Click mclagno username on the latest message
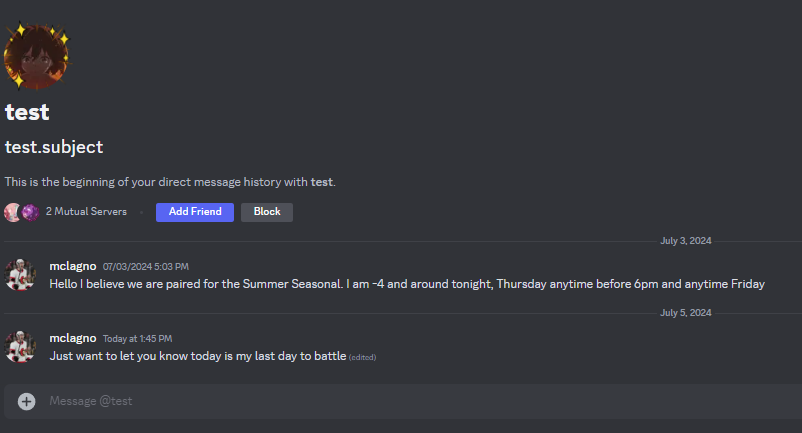 point(73,338)
